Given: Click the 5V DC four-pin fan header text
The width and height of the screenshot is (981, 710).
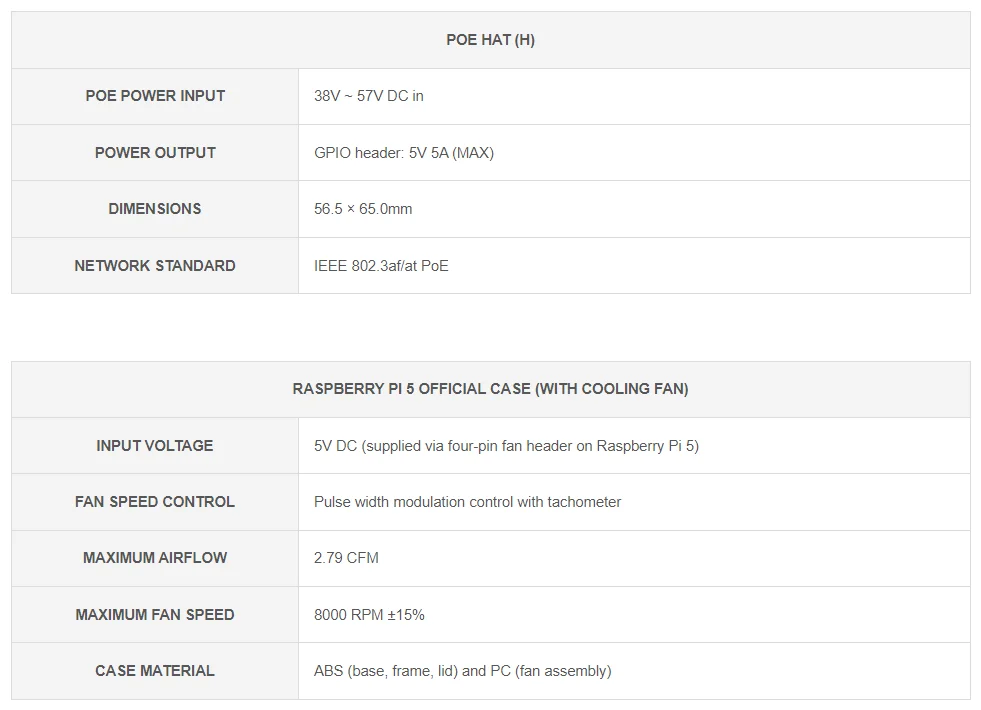Looking at the screenshot, I should click(506, 446).
